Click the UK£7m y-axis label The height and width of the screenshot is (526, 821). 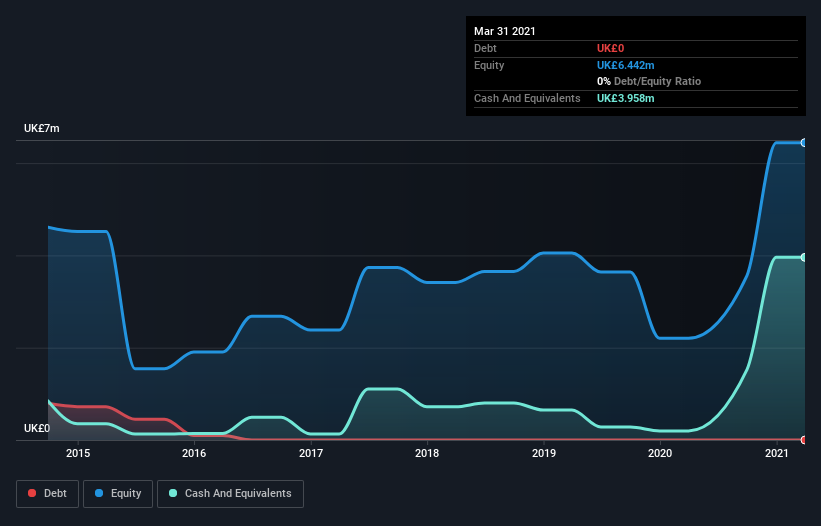click(42, 129)
